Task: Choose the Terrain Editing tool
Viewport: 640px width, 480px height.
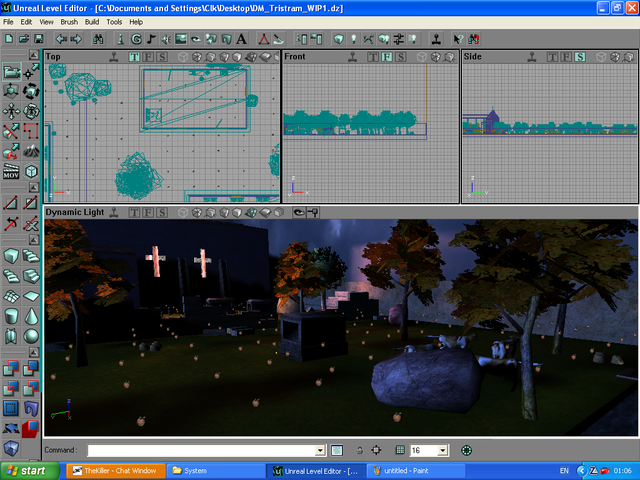Action: point(31,151)
